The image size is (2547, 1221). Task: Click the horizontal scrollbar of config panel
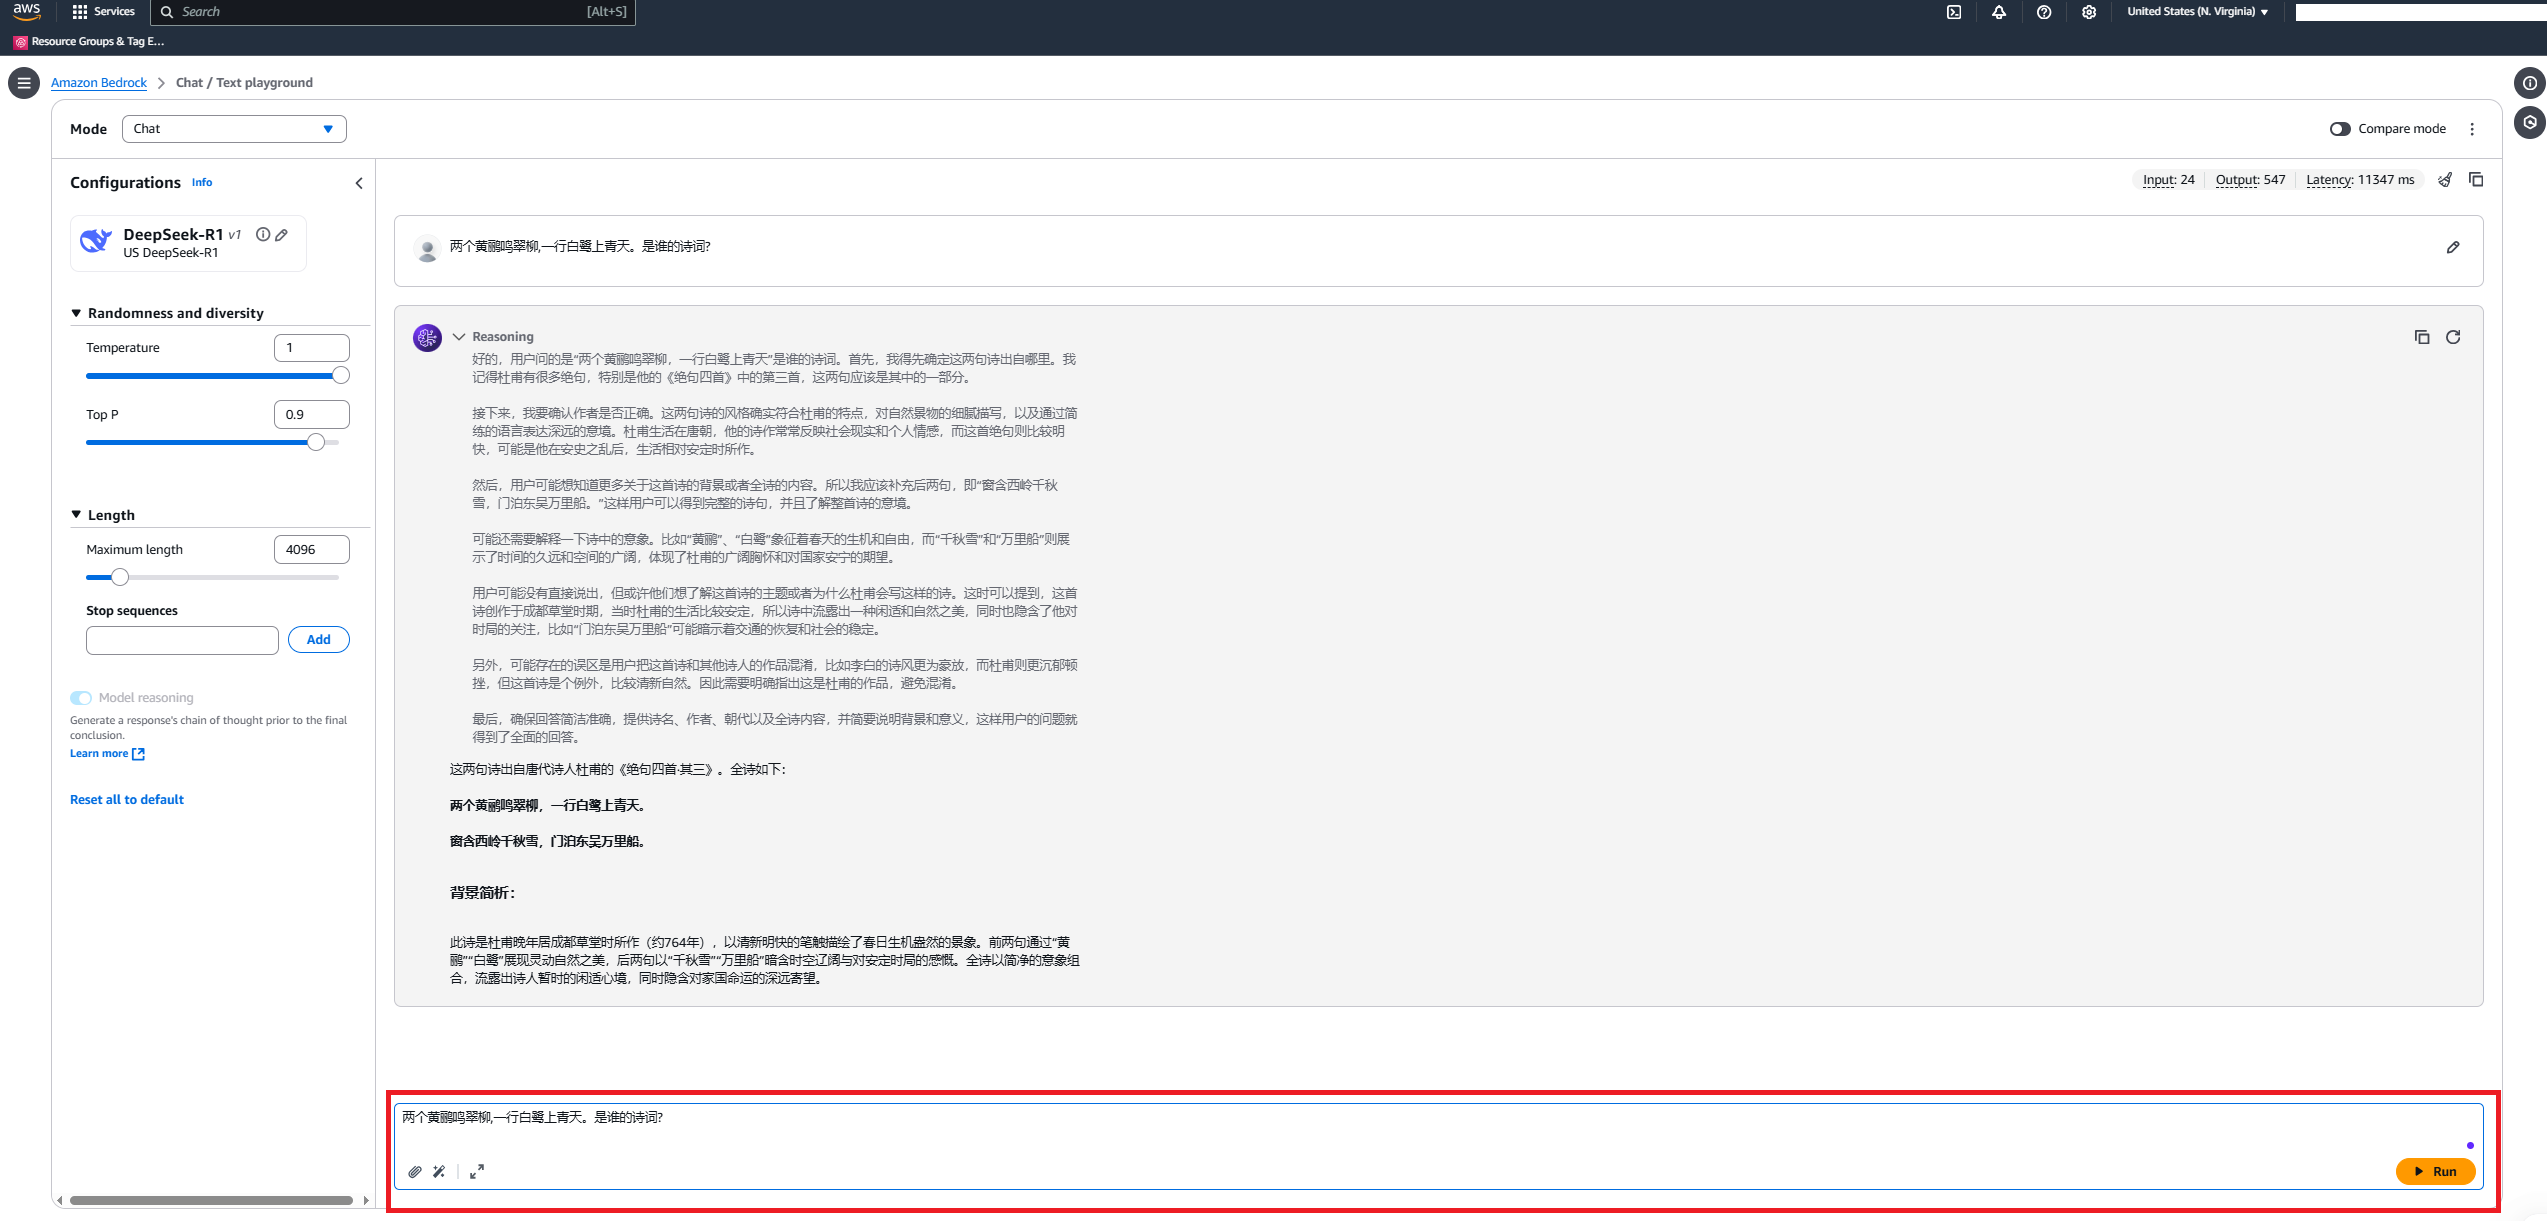pyautogui.click(x=212, y=1200)
